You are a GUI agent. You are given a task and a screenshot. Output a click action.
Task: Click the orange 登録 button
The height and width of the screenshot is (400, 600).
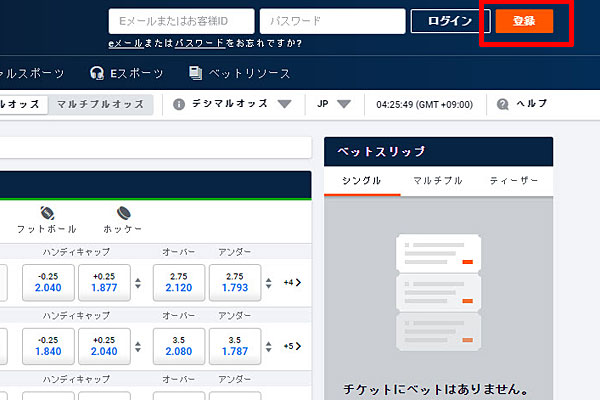pos(524,21)
